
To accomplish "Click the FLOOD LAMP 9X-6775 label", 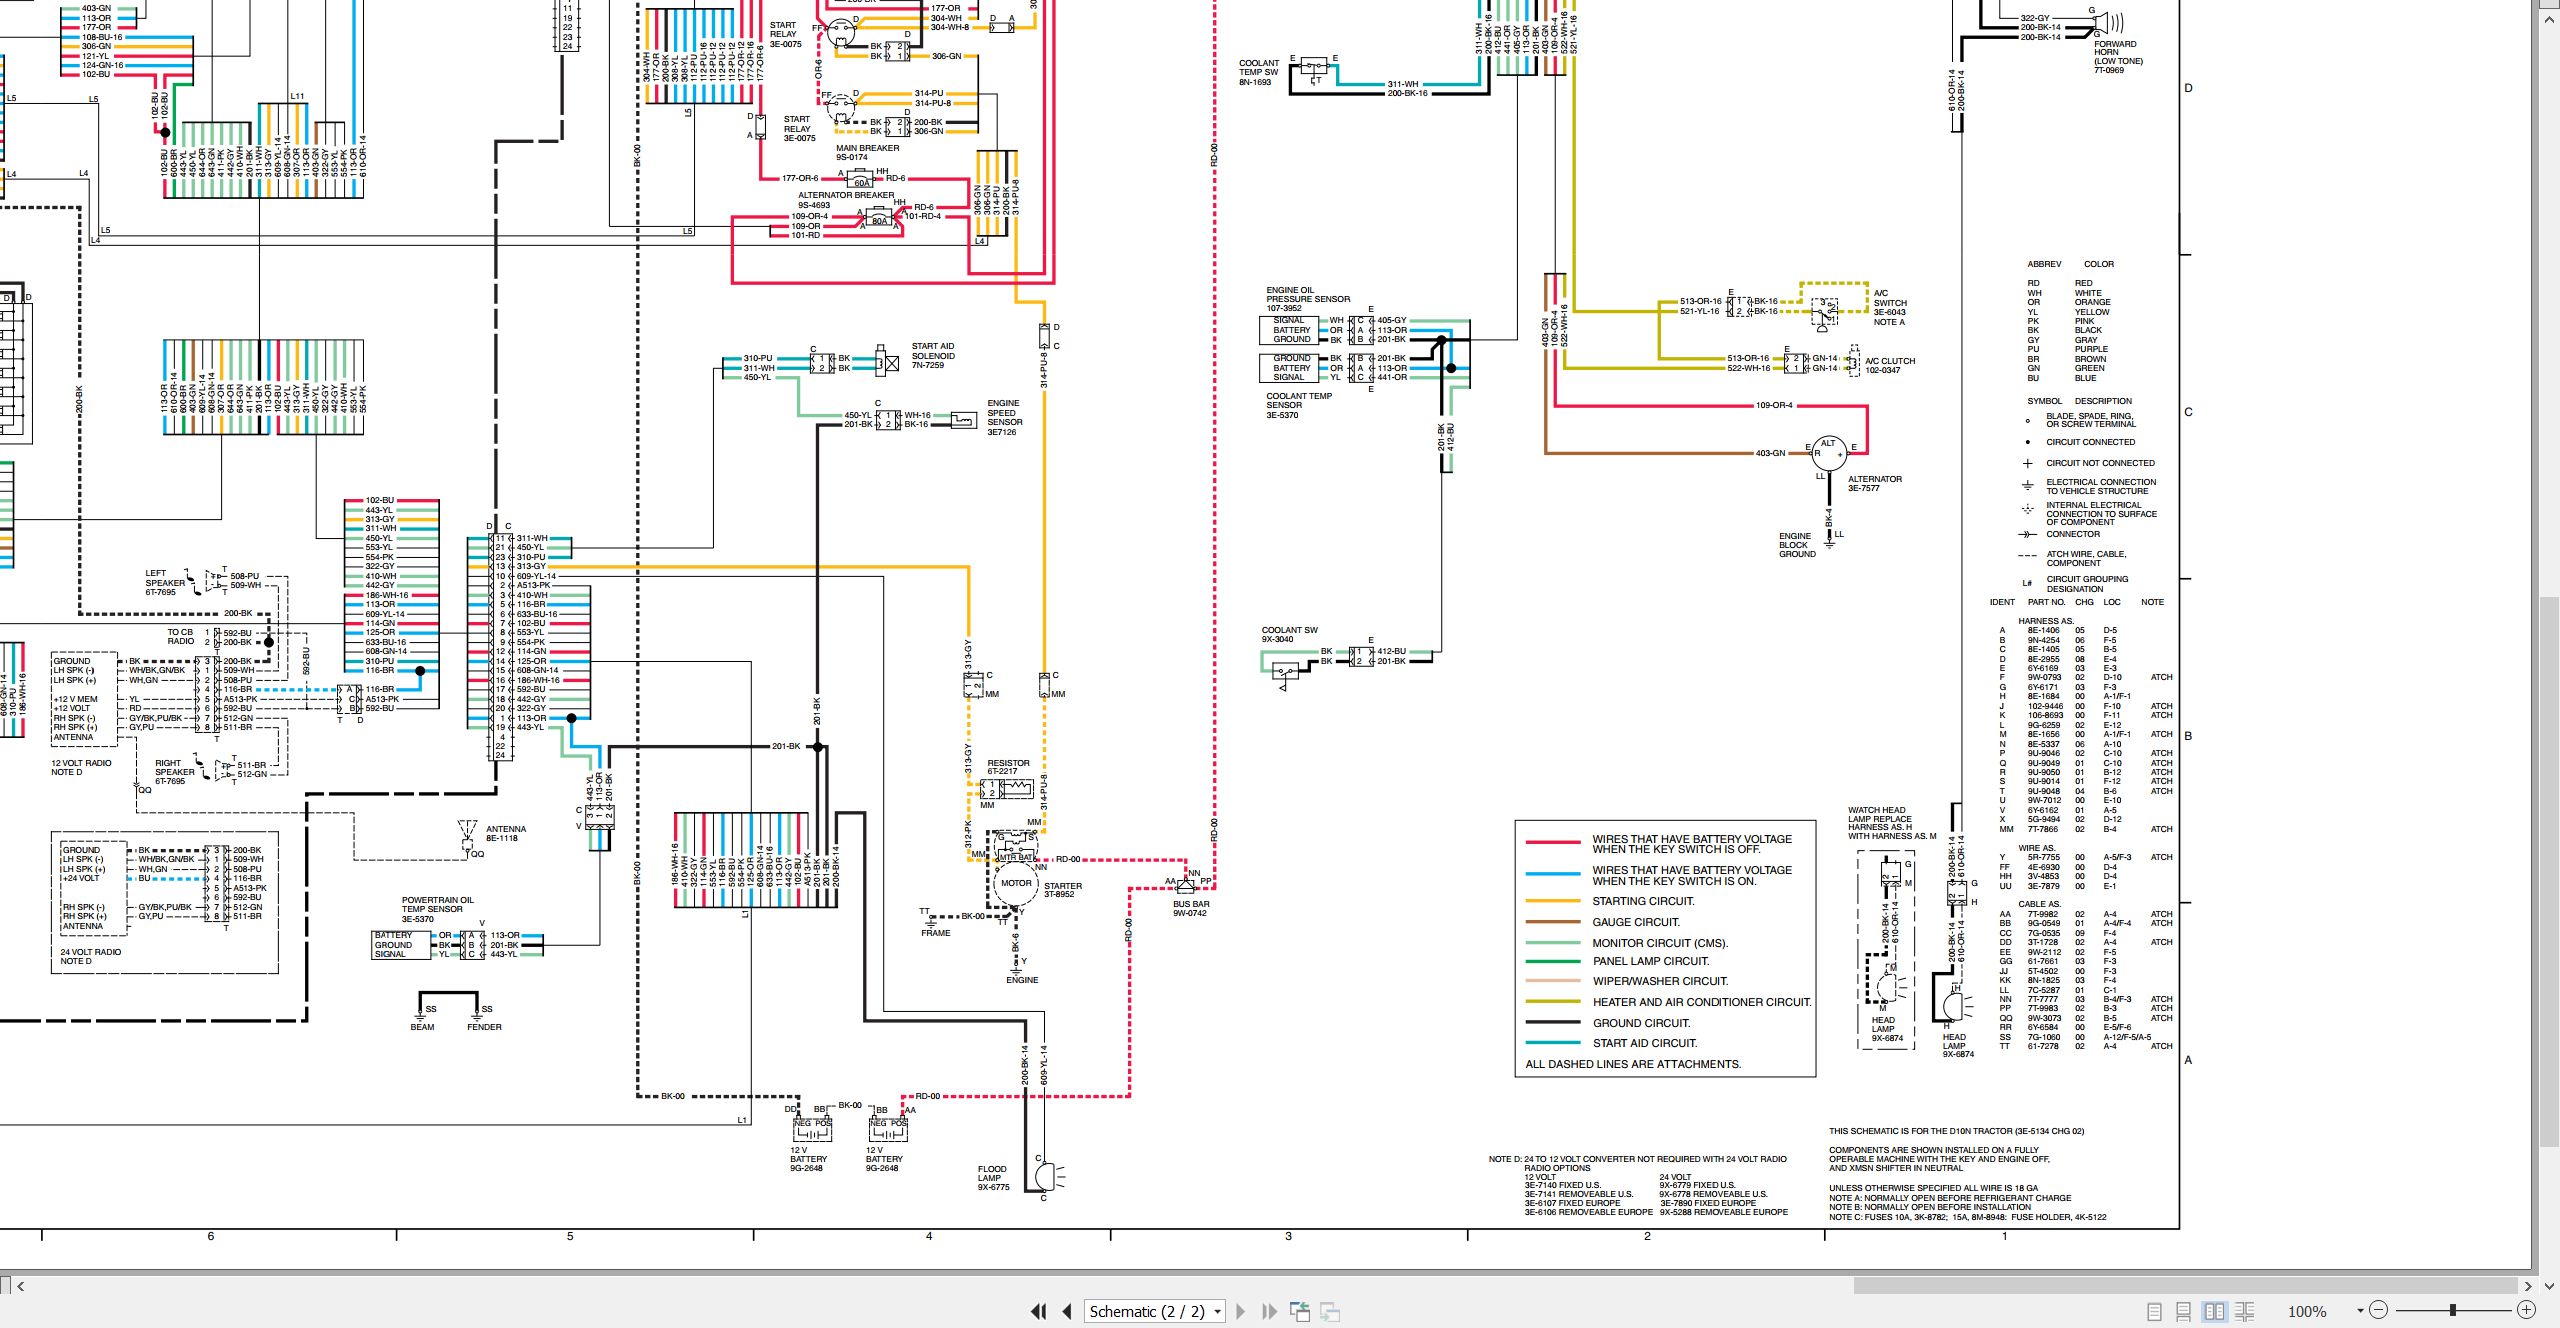I will click(993, 1178).
